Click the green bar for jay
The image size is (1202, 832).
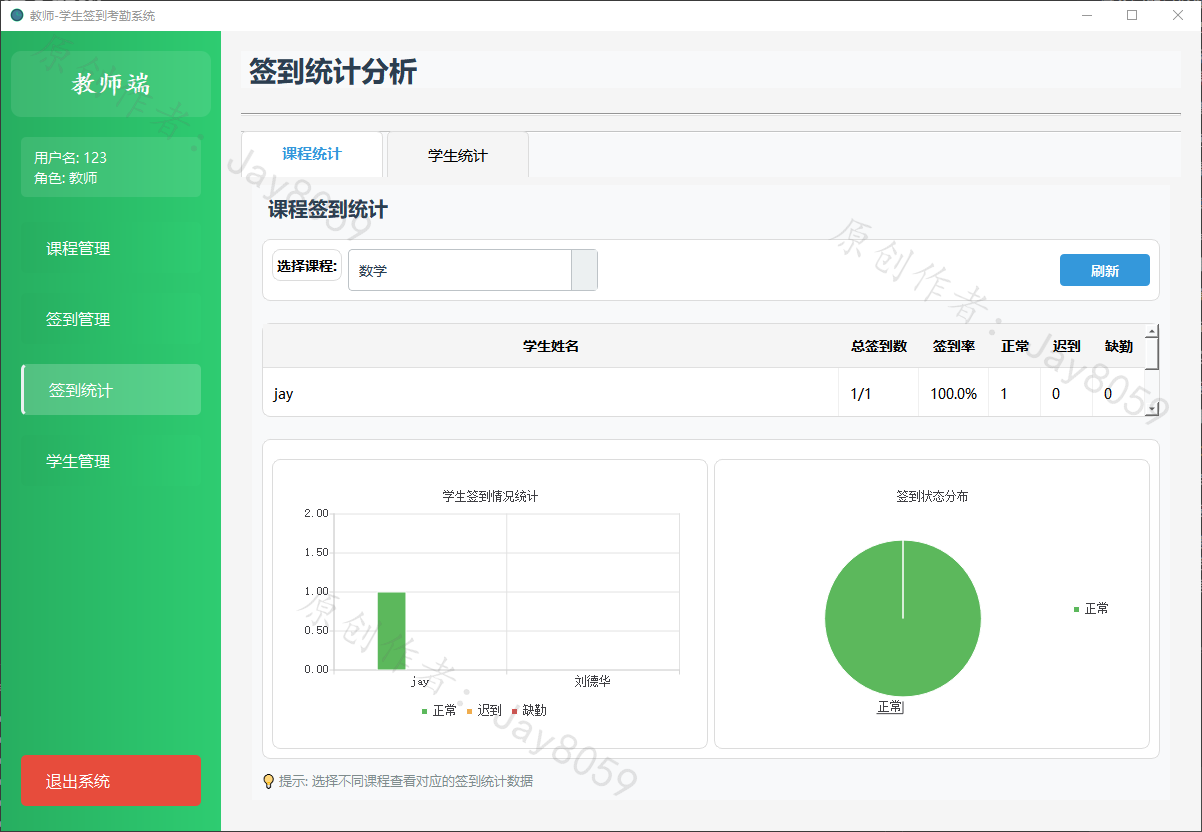click(391, 631)
